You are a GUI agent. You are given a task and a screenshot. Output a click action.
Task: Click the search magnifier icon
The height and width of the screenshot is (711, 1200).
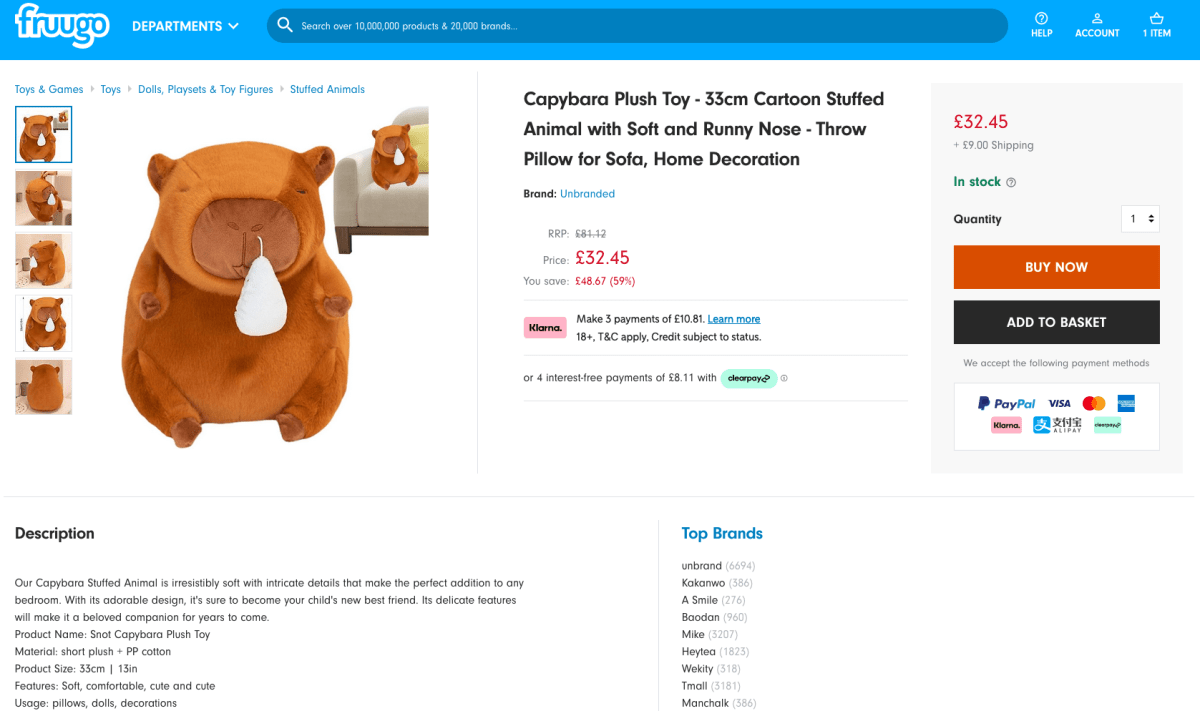point(285,25)
